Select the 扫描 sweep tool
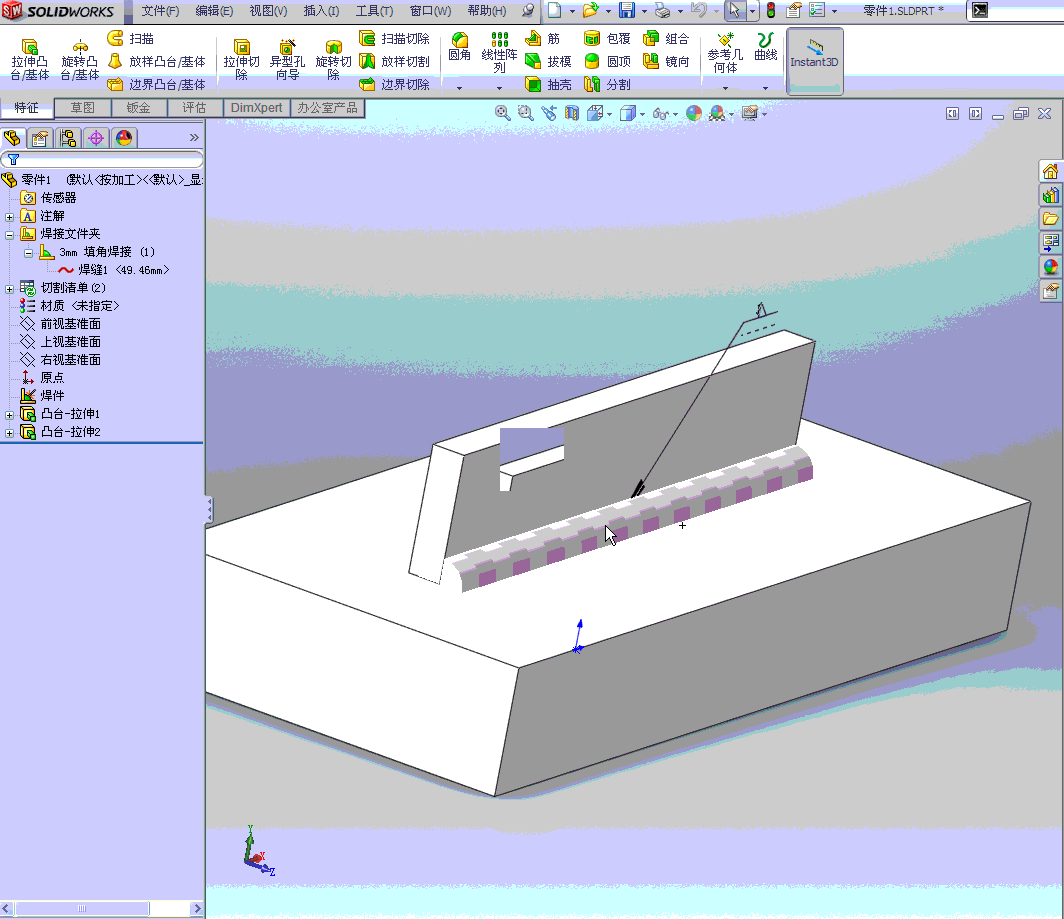Screen dimensions: 1064x919 point(131,39)
